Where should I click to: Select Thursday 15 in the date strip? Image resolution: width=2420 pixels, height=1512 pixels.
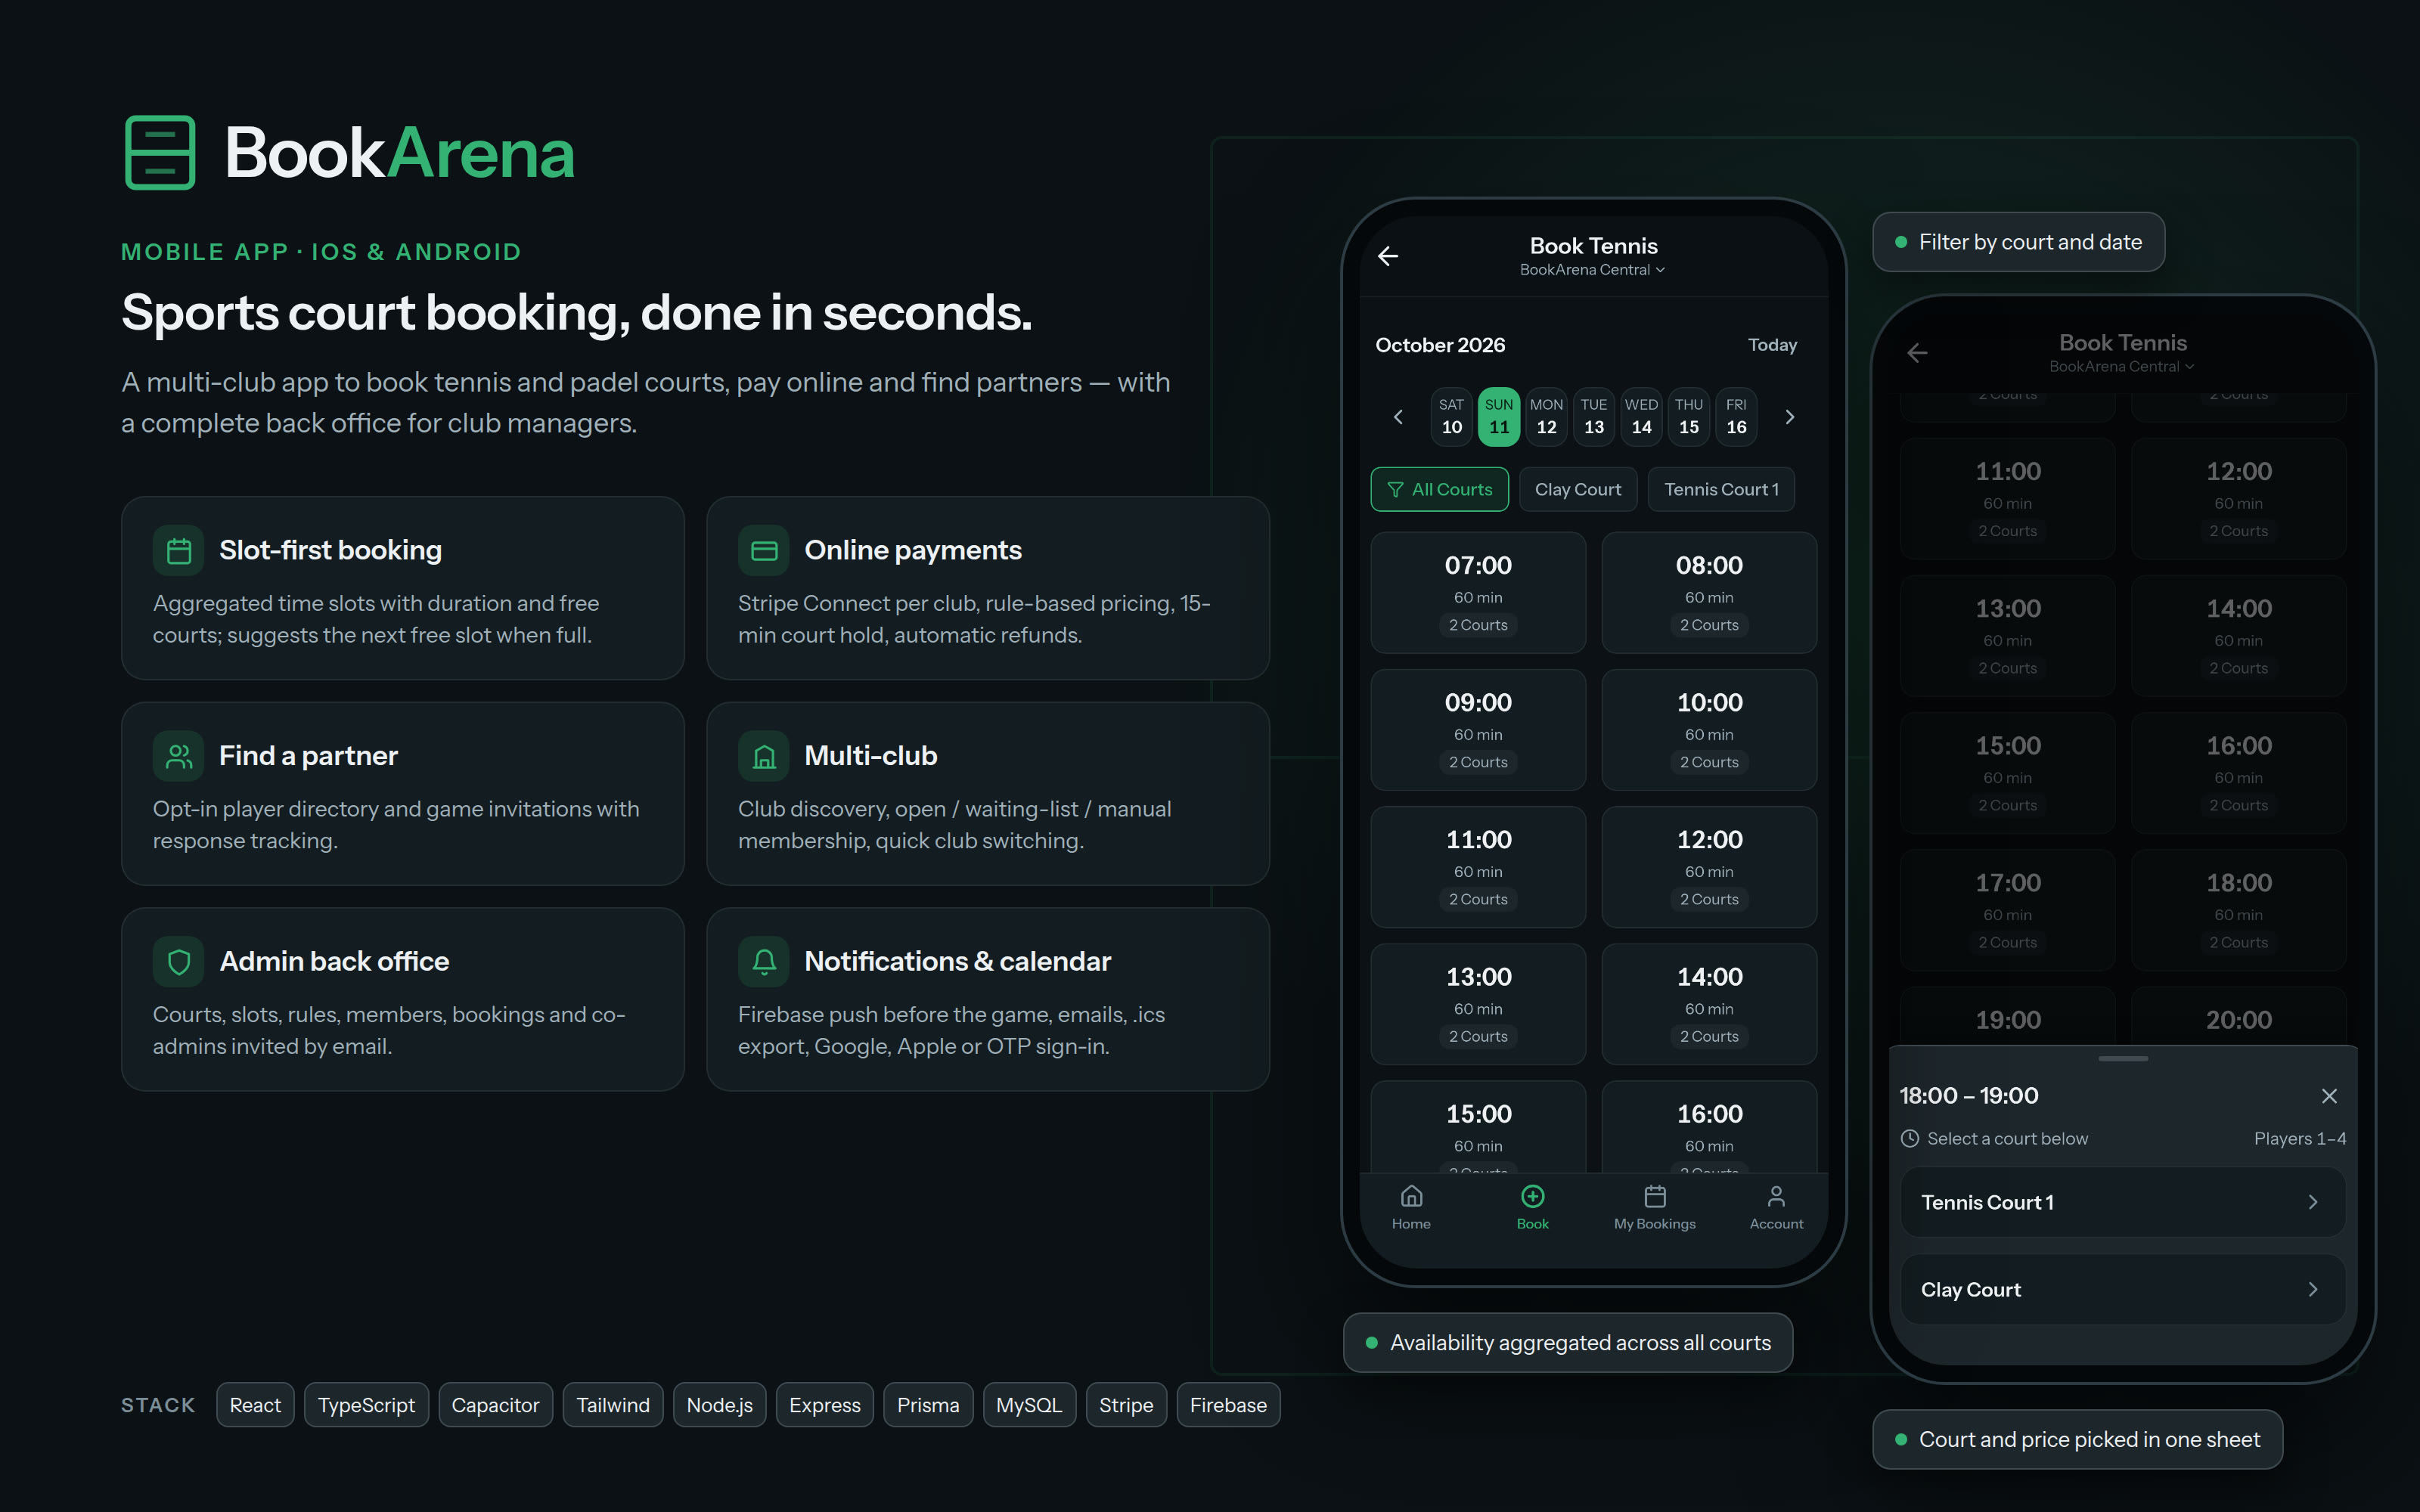1689,417
